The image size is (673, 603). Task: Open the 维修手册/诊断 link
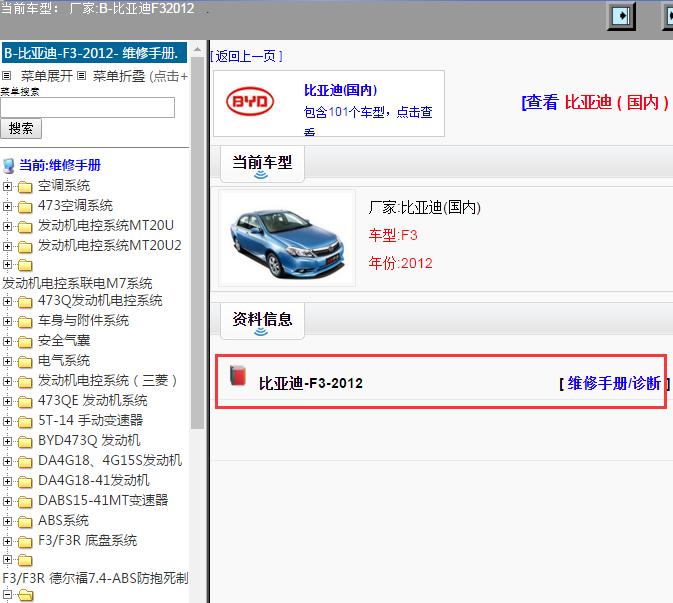click(x=614, y=383)
